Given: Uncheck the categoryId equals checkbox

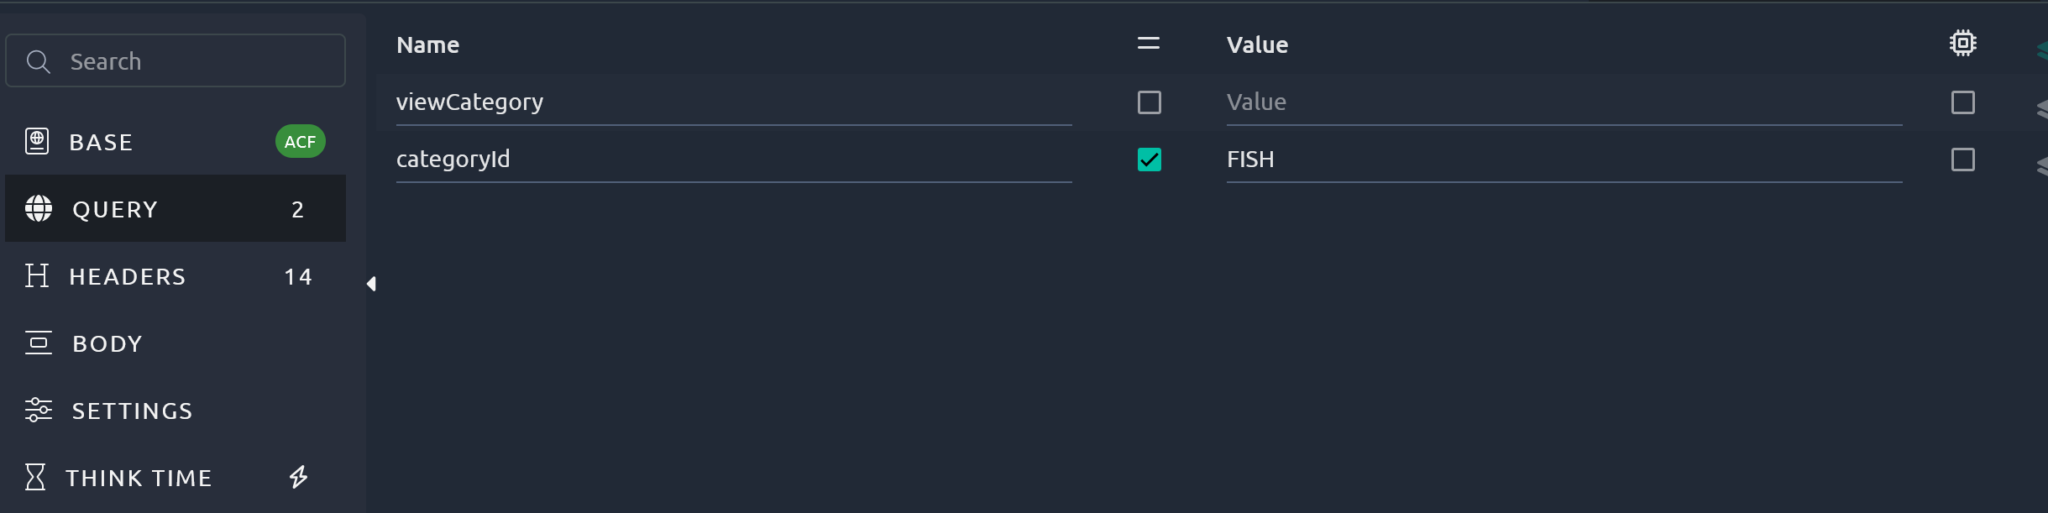Looking at the screenshot, I should 1149,160.
